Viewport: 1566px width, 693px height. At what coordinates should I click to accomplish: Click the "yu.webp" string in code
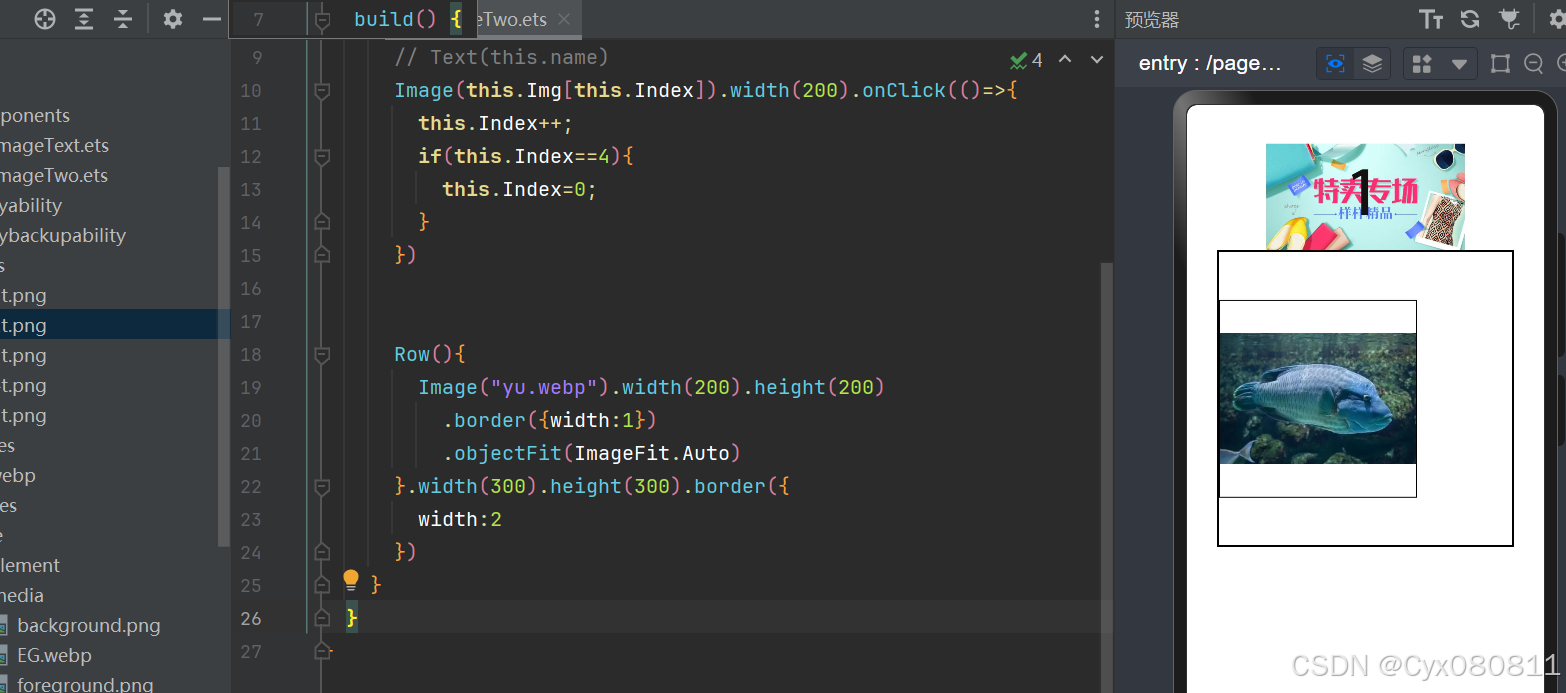pyautogui.click(x=543, y=387)
